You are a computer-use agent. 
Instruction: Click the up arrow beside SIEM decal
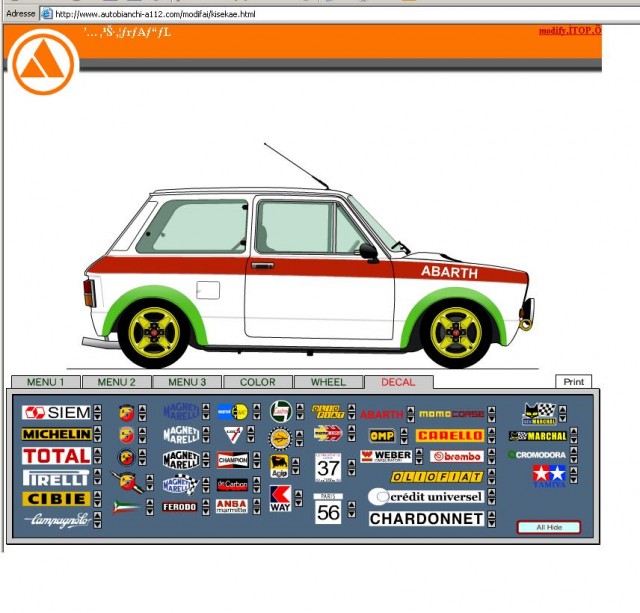pyautogui.click(x=97, y=409)
